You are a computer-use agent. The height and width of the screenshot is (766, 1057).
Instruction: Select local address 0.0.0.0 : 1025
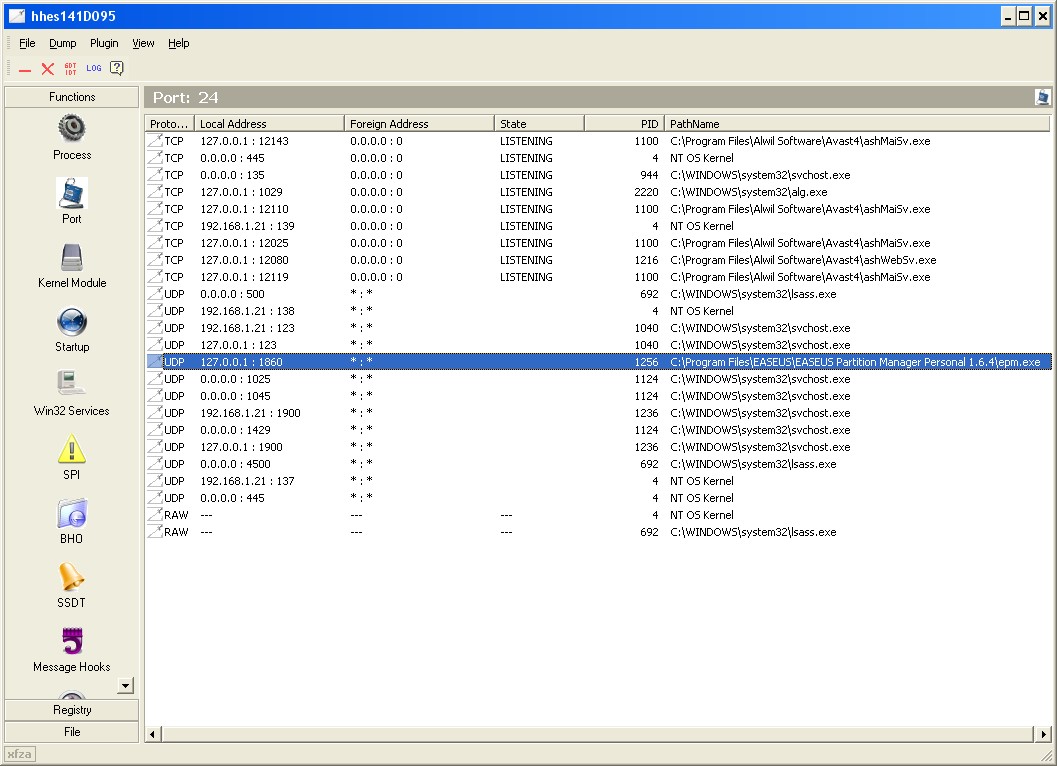point(235,379)
